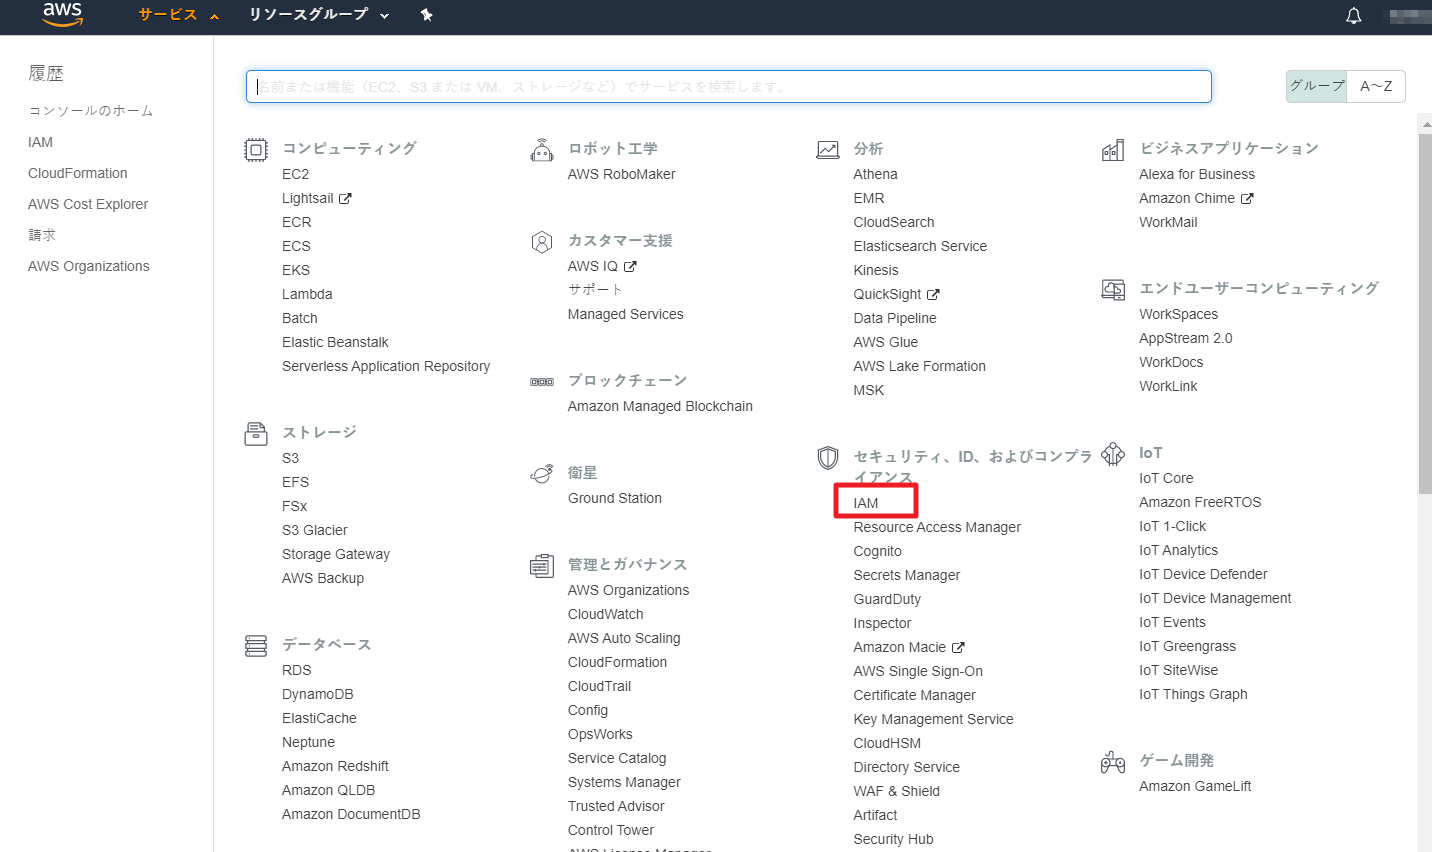Screen dimensions: 1432x852
Task: Switch to A~Z sorted view
Action: click(x=1375, y=86)
